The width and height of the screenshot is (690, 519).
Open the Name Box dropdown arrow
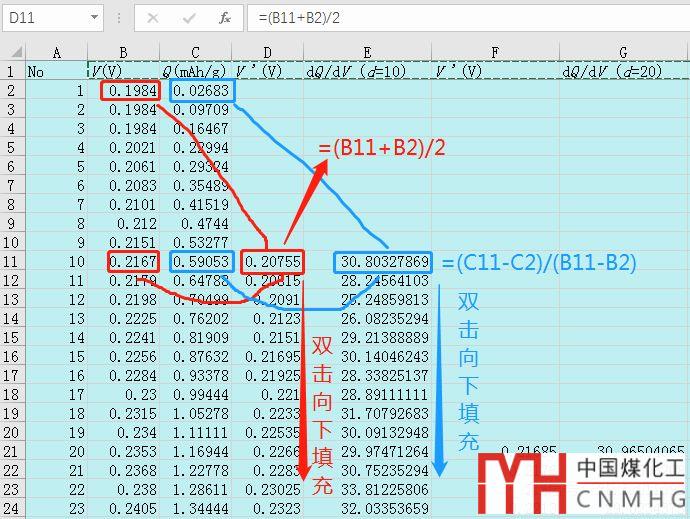pyautogui.click(x=94, y=18)
